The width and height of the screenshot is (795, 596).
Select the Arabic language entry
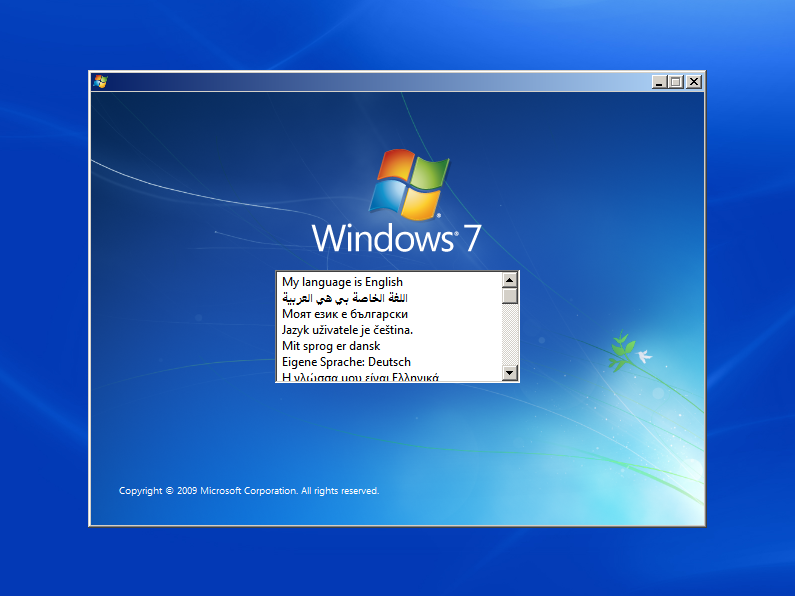pos(389,298)
